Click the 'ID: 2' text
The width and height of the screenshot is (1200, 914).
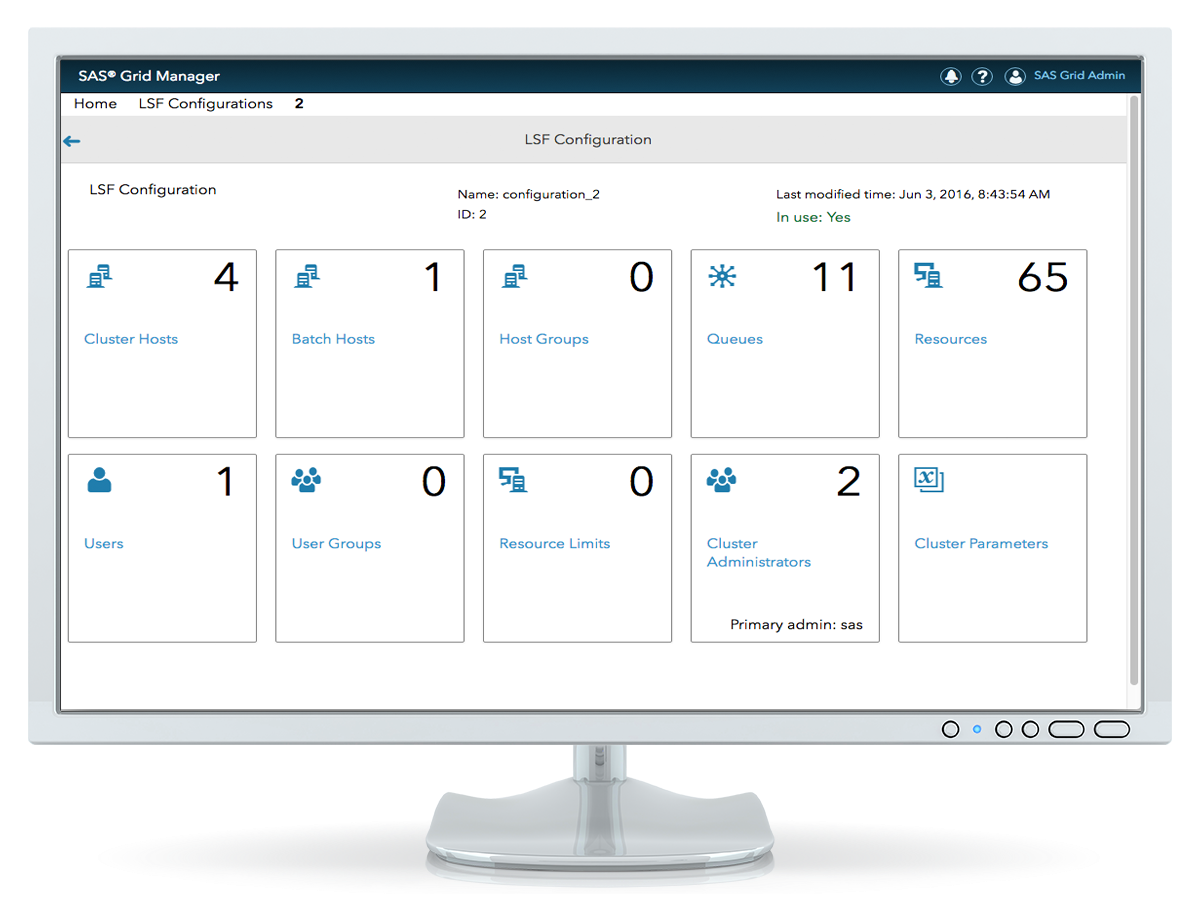coord(472,215)
